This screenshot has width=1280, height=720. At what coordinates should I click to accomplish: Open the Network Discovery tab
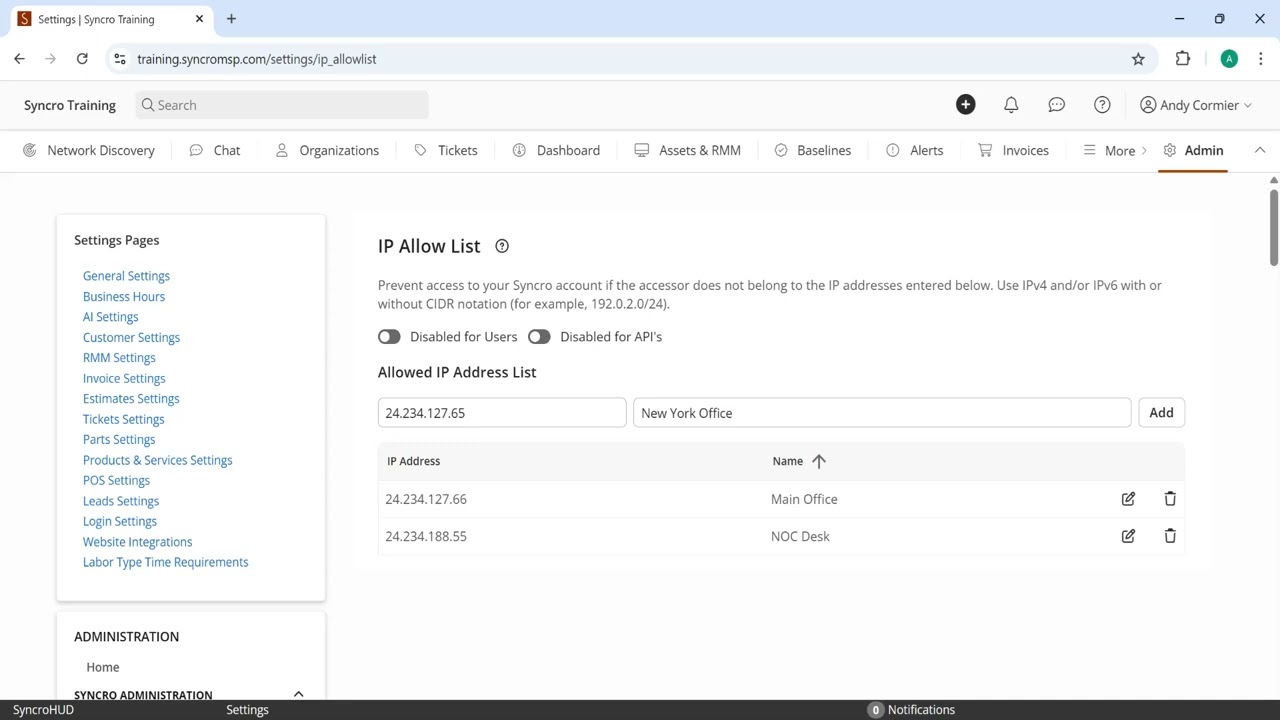89,151
